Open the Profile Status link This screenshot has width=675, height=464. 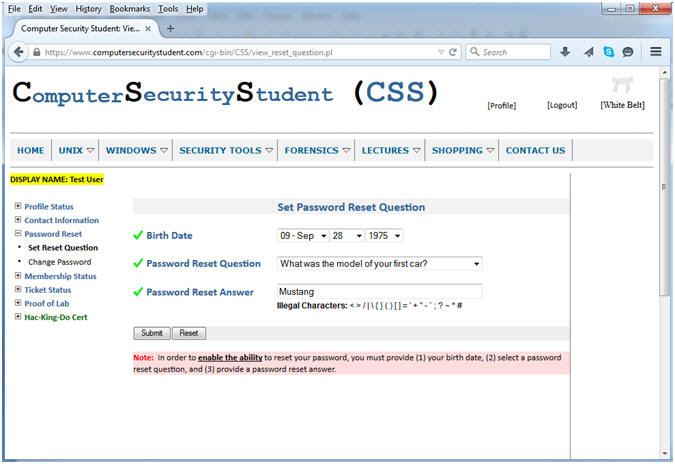click(49, 207)
